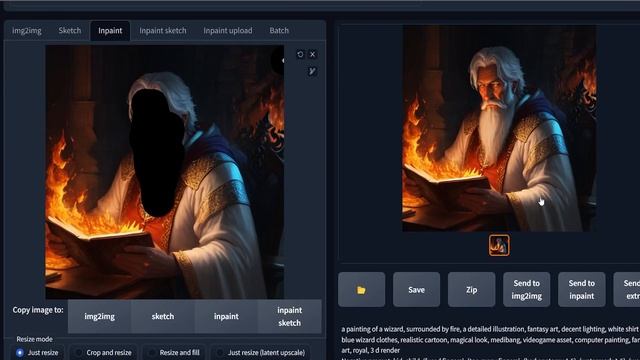Switch to Inpaint sketch tab
The width and height of the screenshot is (640, 360).
click(x=162, y=31)
